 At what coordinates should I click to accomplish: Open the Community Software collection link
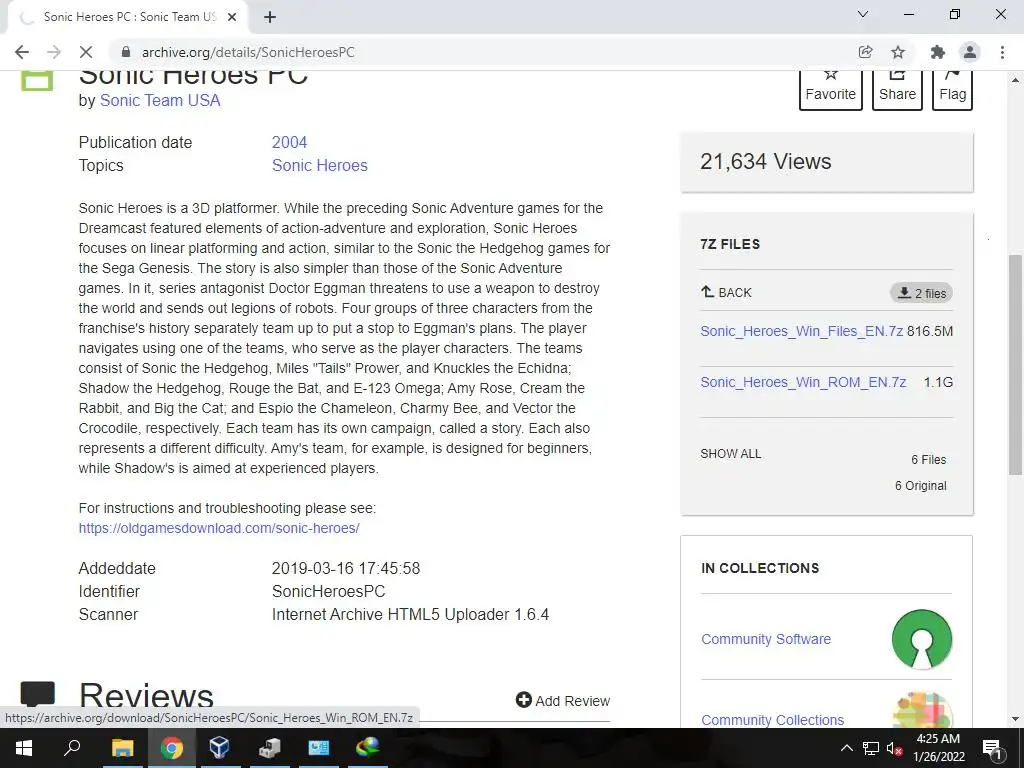point(765,639)
